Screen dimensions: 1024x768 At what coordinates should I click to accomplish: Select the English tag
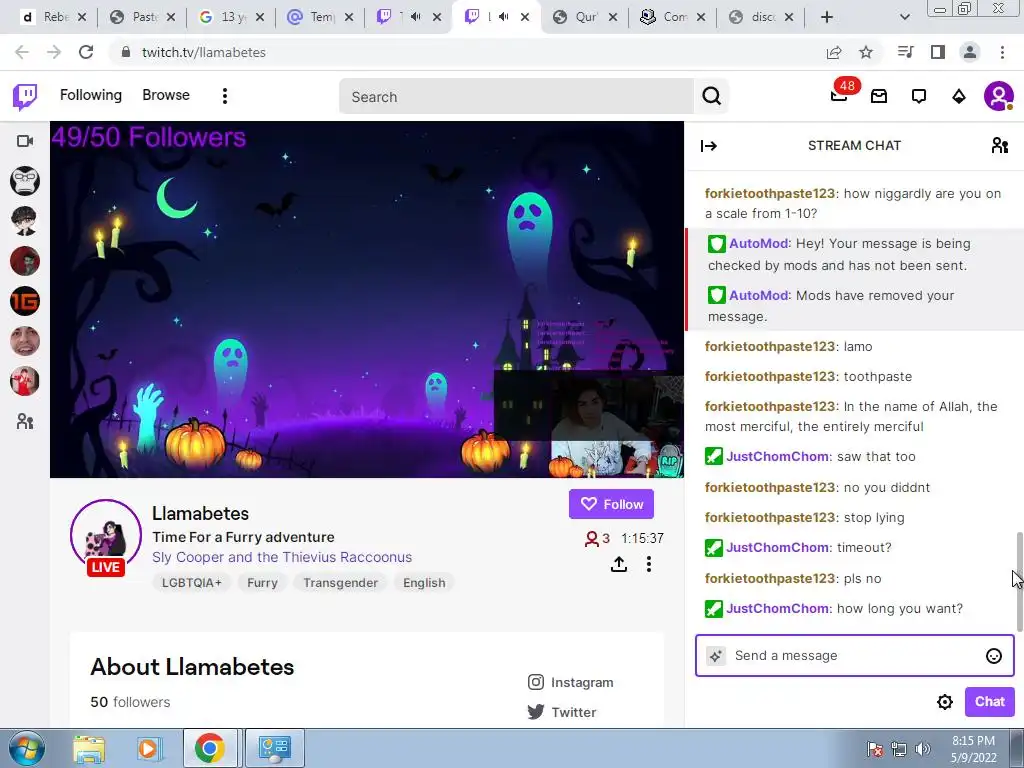coord(424,583)
